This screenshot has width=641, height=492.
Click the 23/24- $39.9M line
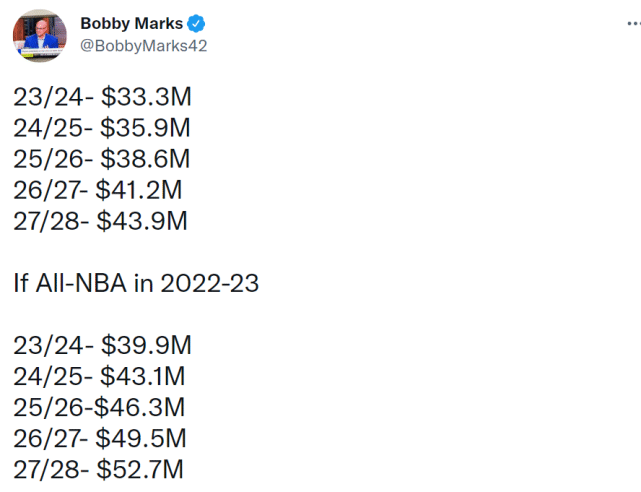point(102,345)
